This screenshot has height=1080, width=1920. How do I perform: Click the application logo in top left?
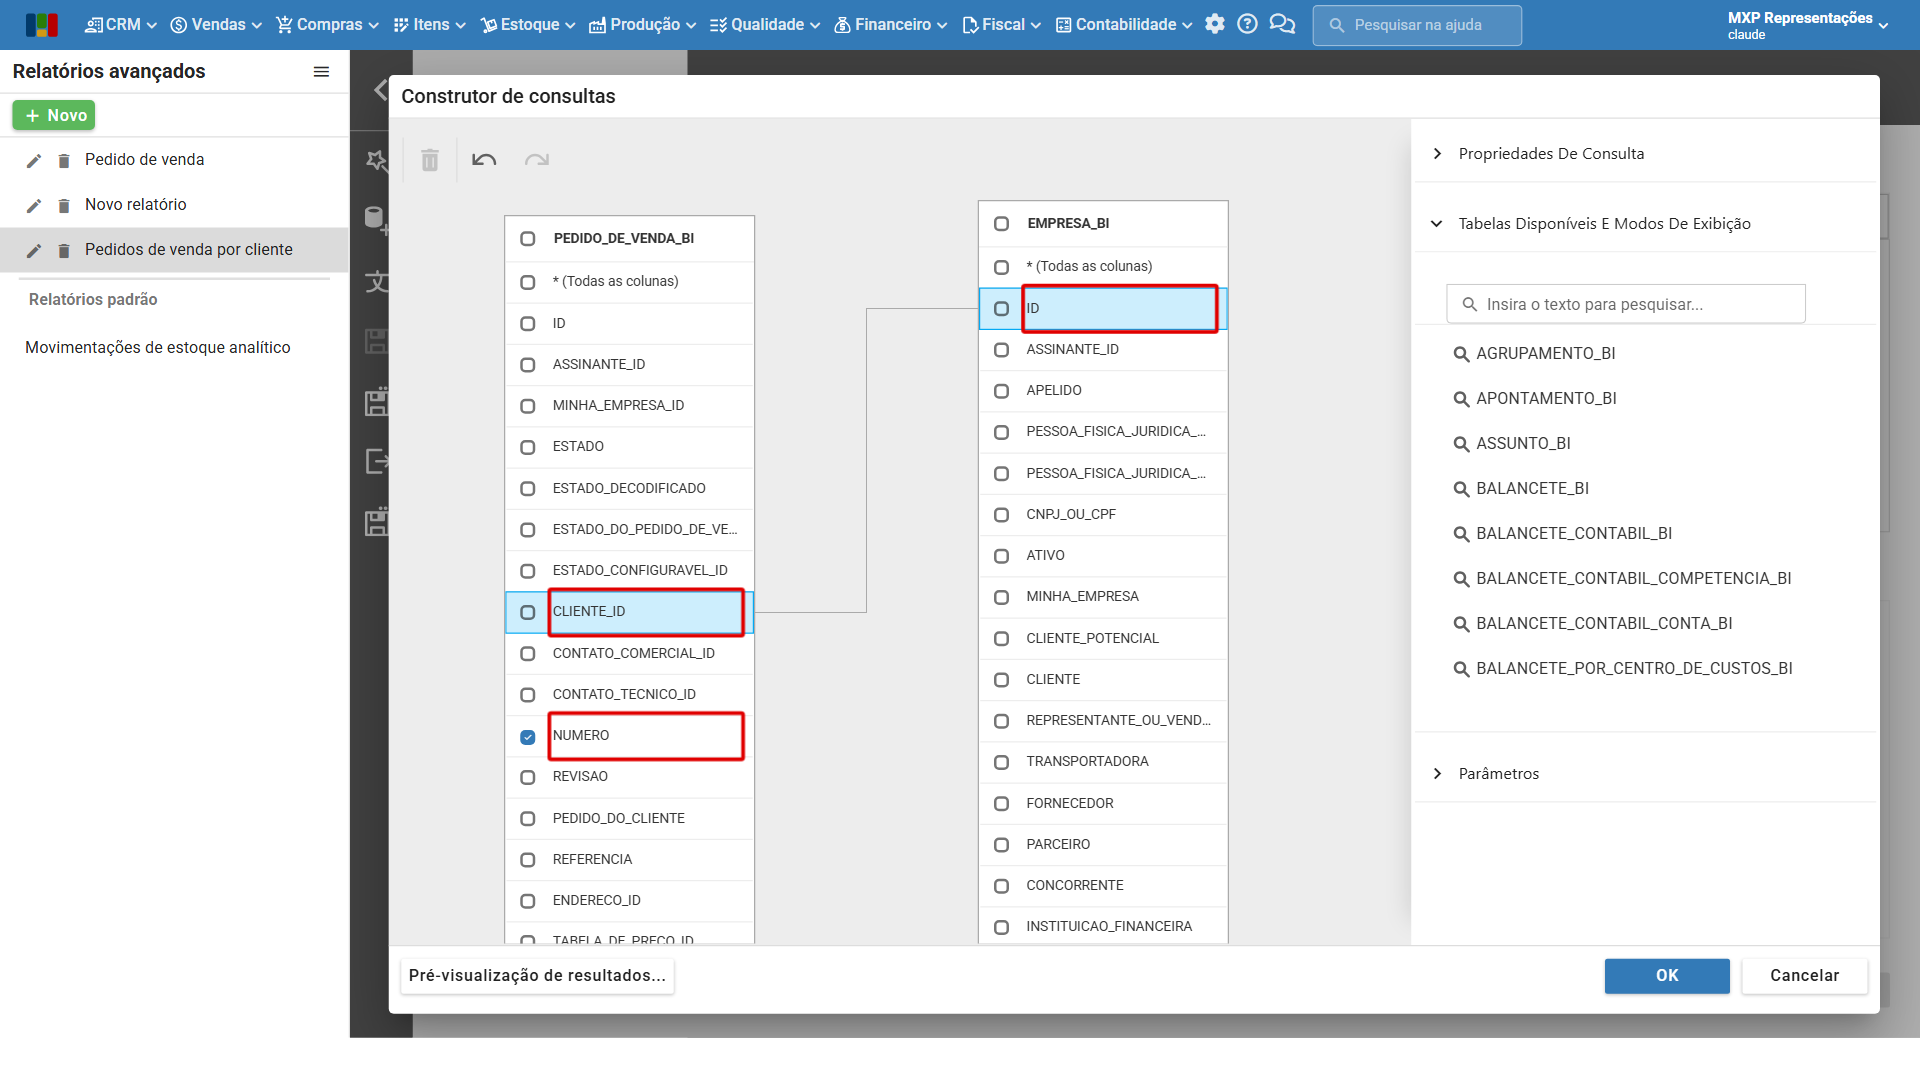(x=42, y=25)
